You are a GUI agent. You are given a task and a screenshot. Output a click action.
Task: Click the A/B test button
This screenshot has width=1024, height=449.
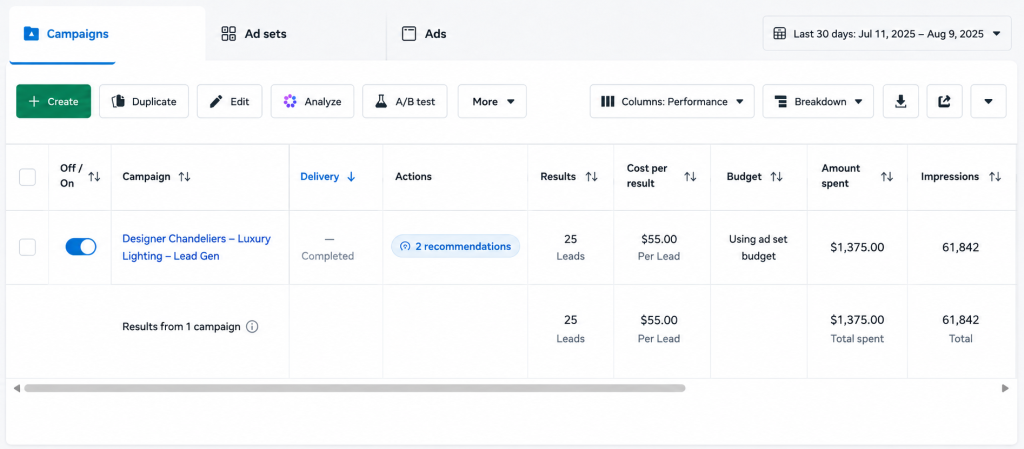click(x=405, y=101)
